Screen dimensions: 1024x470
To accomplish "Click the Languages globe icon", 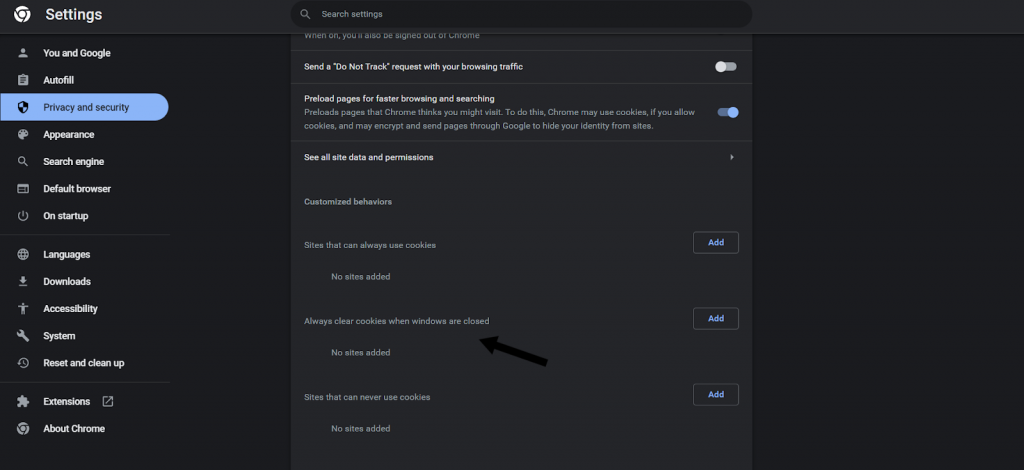I will [x=23, y=255].
